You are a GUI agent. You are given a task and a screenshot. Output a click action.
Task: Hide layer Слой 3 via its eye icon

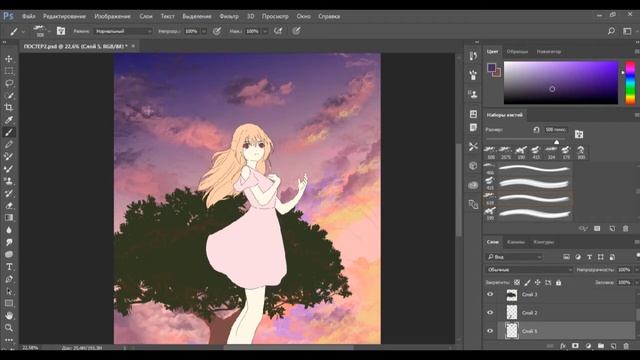(x=490, y=294)
